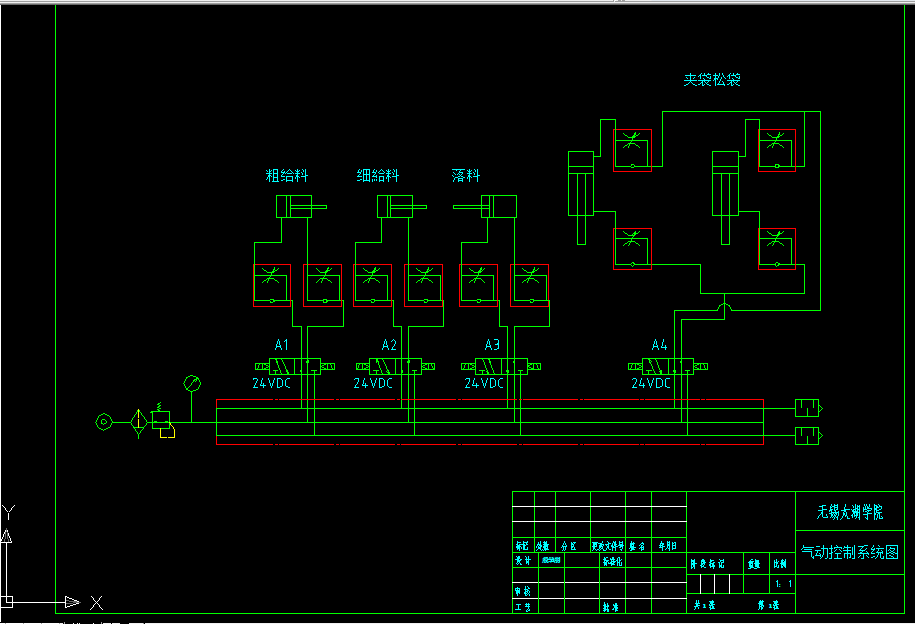915x624 pixels.
Task: Click the 细给料 label
Action: pos(378,175)
